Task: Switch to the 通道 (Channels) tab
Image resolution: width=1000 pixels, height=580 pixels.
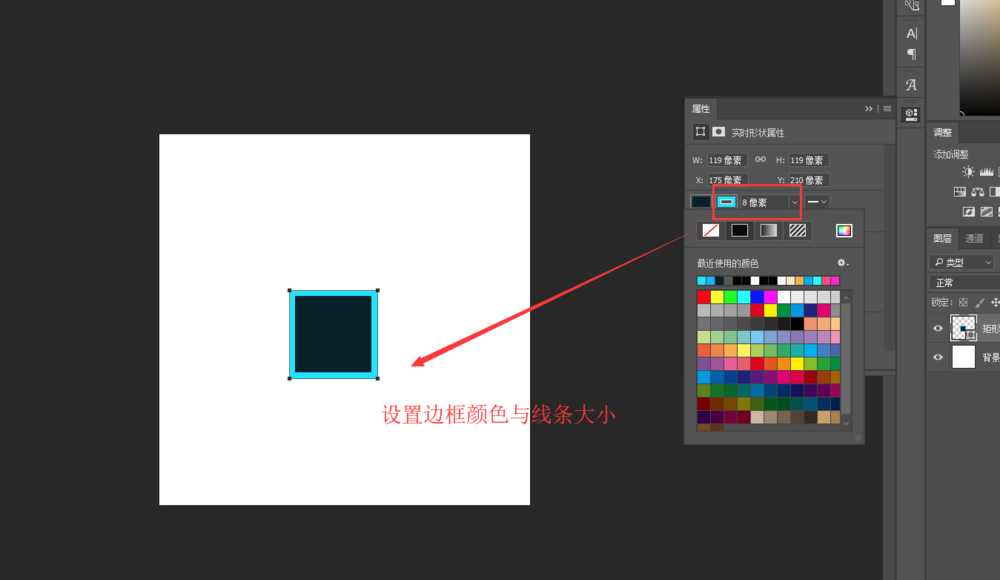Action: (x=974, y=239)
